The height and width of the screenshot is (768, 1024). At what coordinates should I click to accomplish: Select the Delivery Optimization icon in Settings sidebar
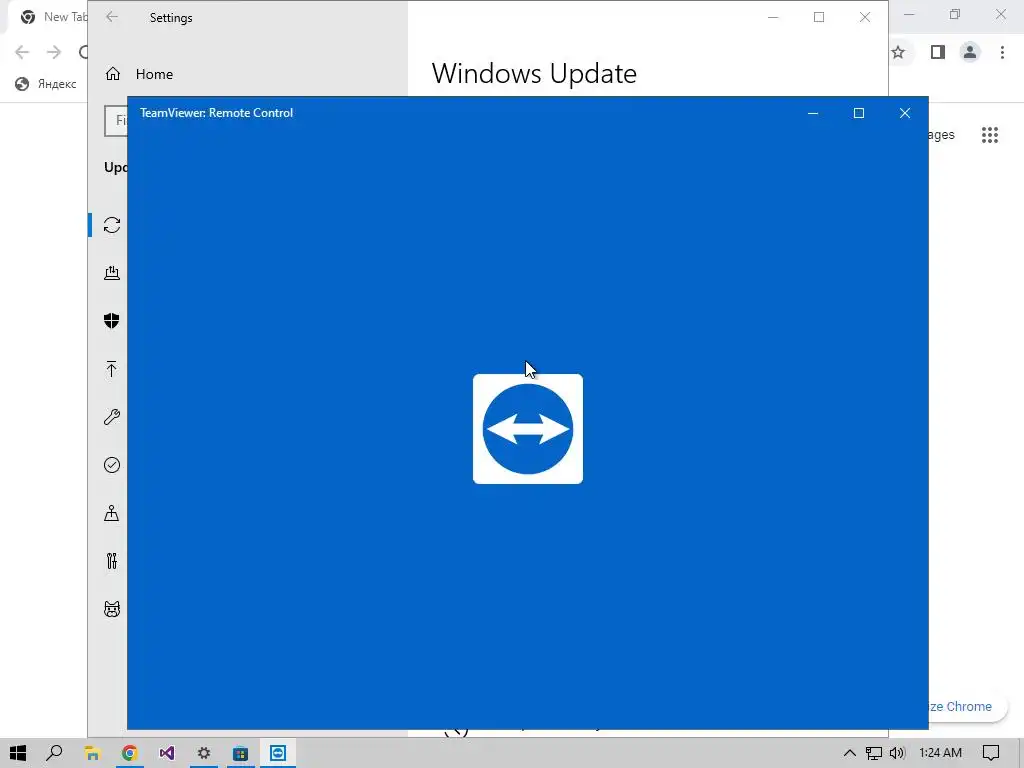112,273
